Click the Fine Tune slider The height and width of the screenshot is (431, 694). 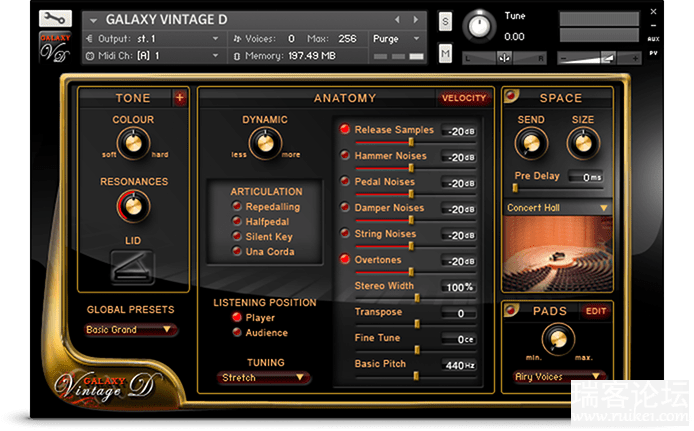[x=416, y=350]
